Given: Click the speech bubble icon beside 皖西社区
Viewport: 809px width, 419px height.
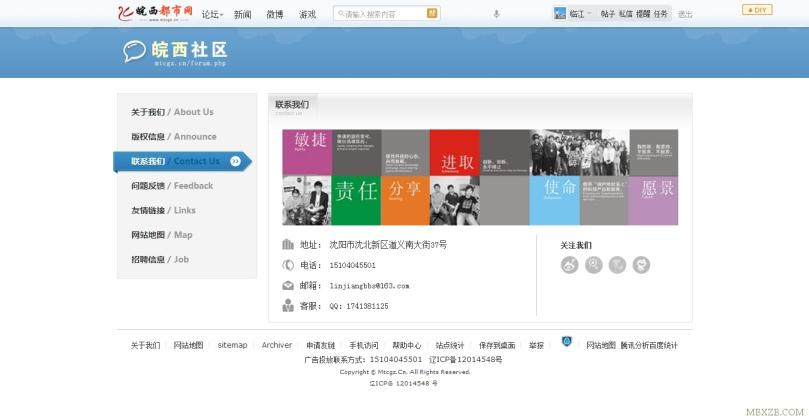Looking at the screenshot, I should point(135,51).
